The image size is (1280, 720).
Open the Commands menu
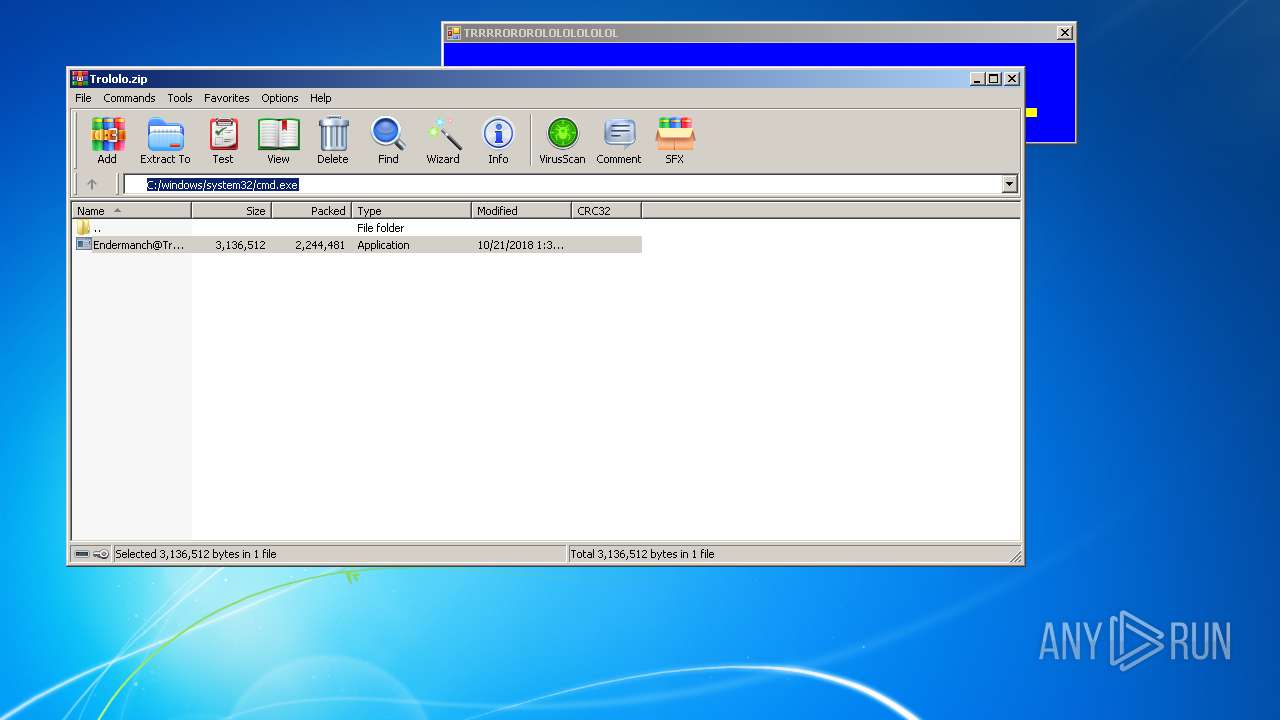pyautogui.click(x=129, y=98)
